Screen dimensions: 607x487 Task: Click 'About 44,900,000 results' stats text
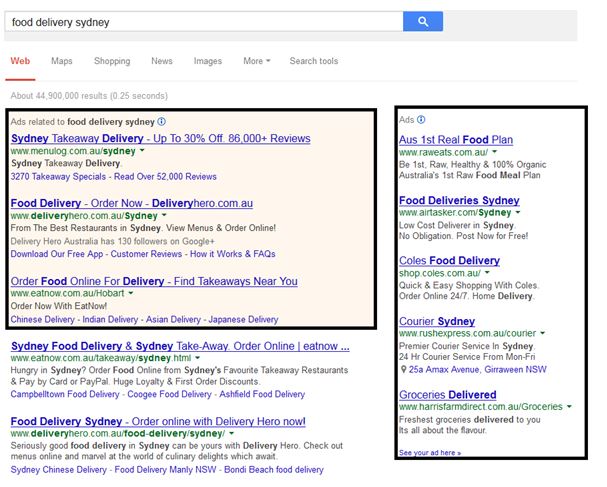89,96
